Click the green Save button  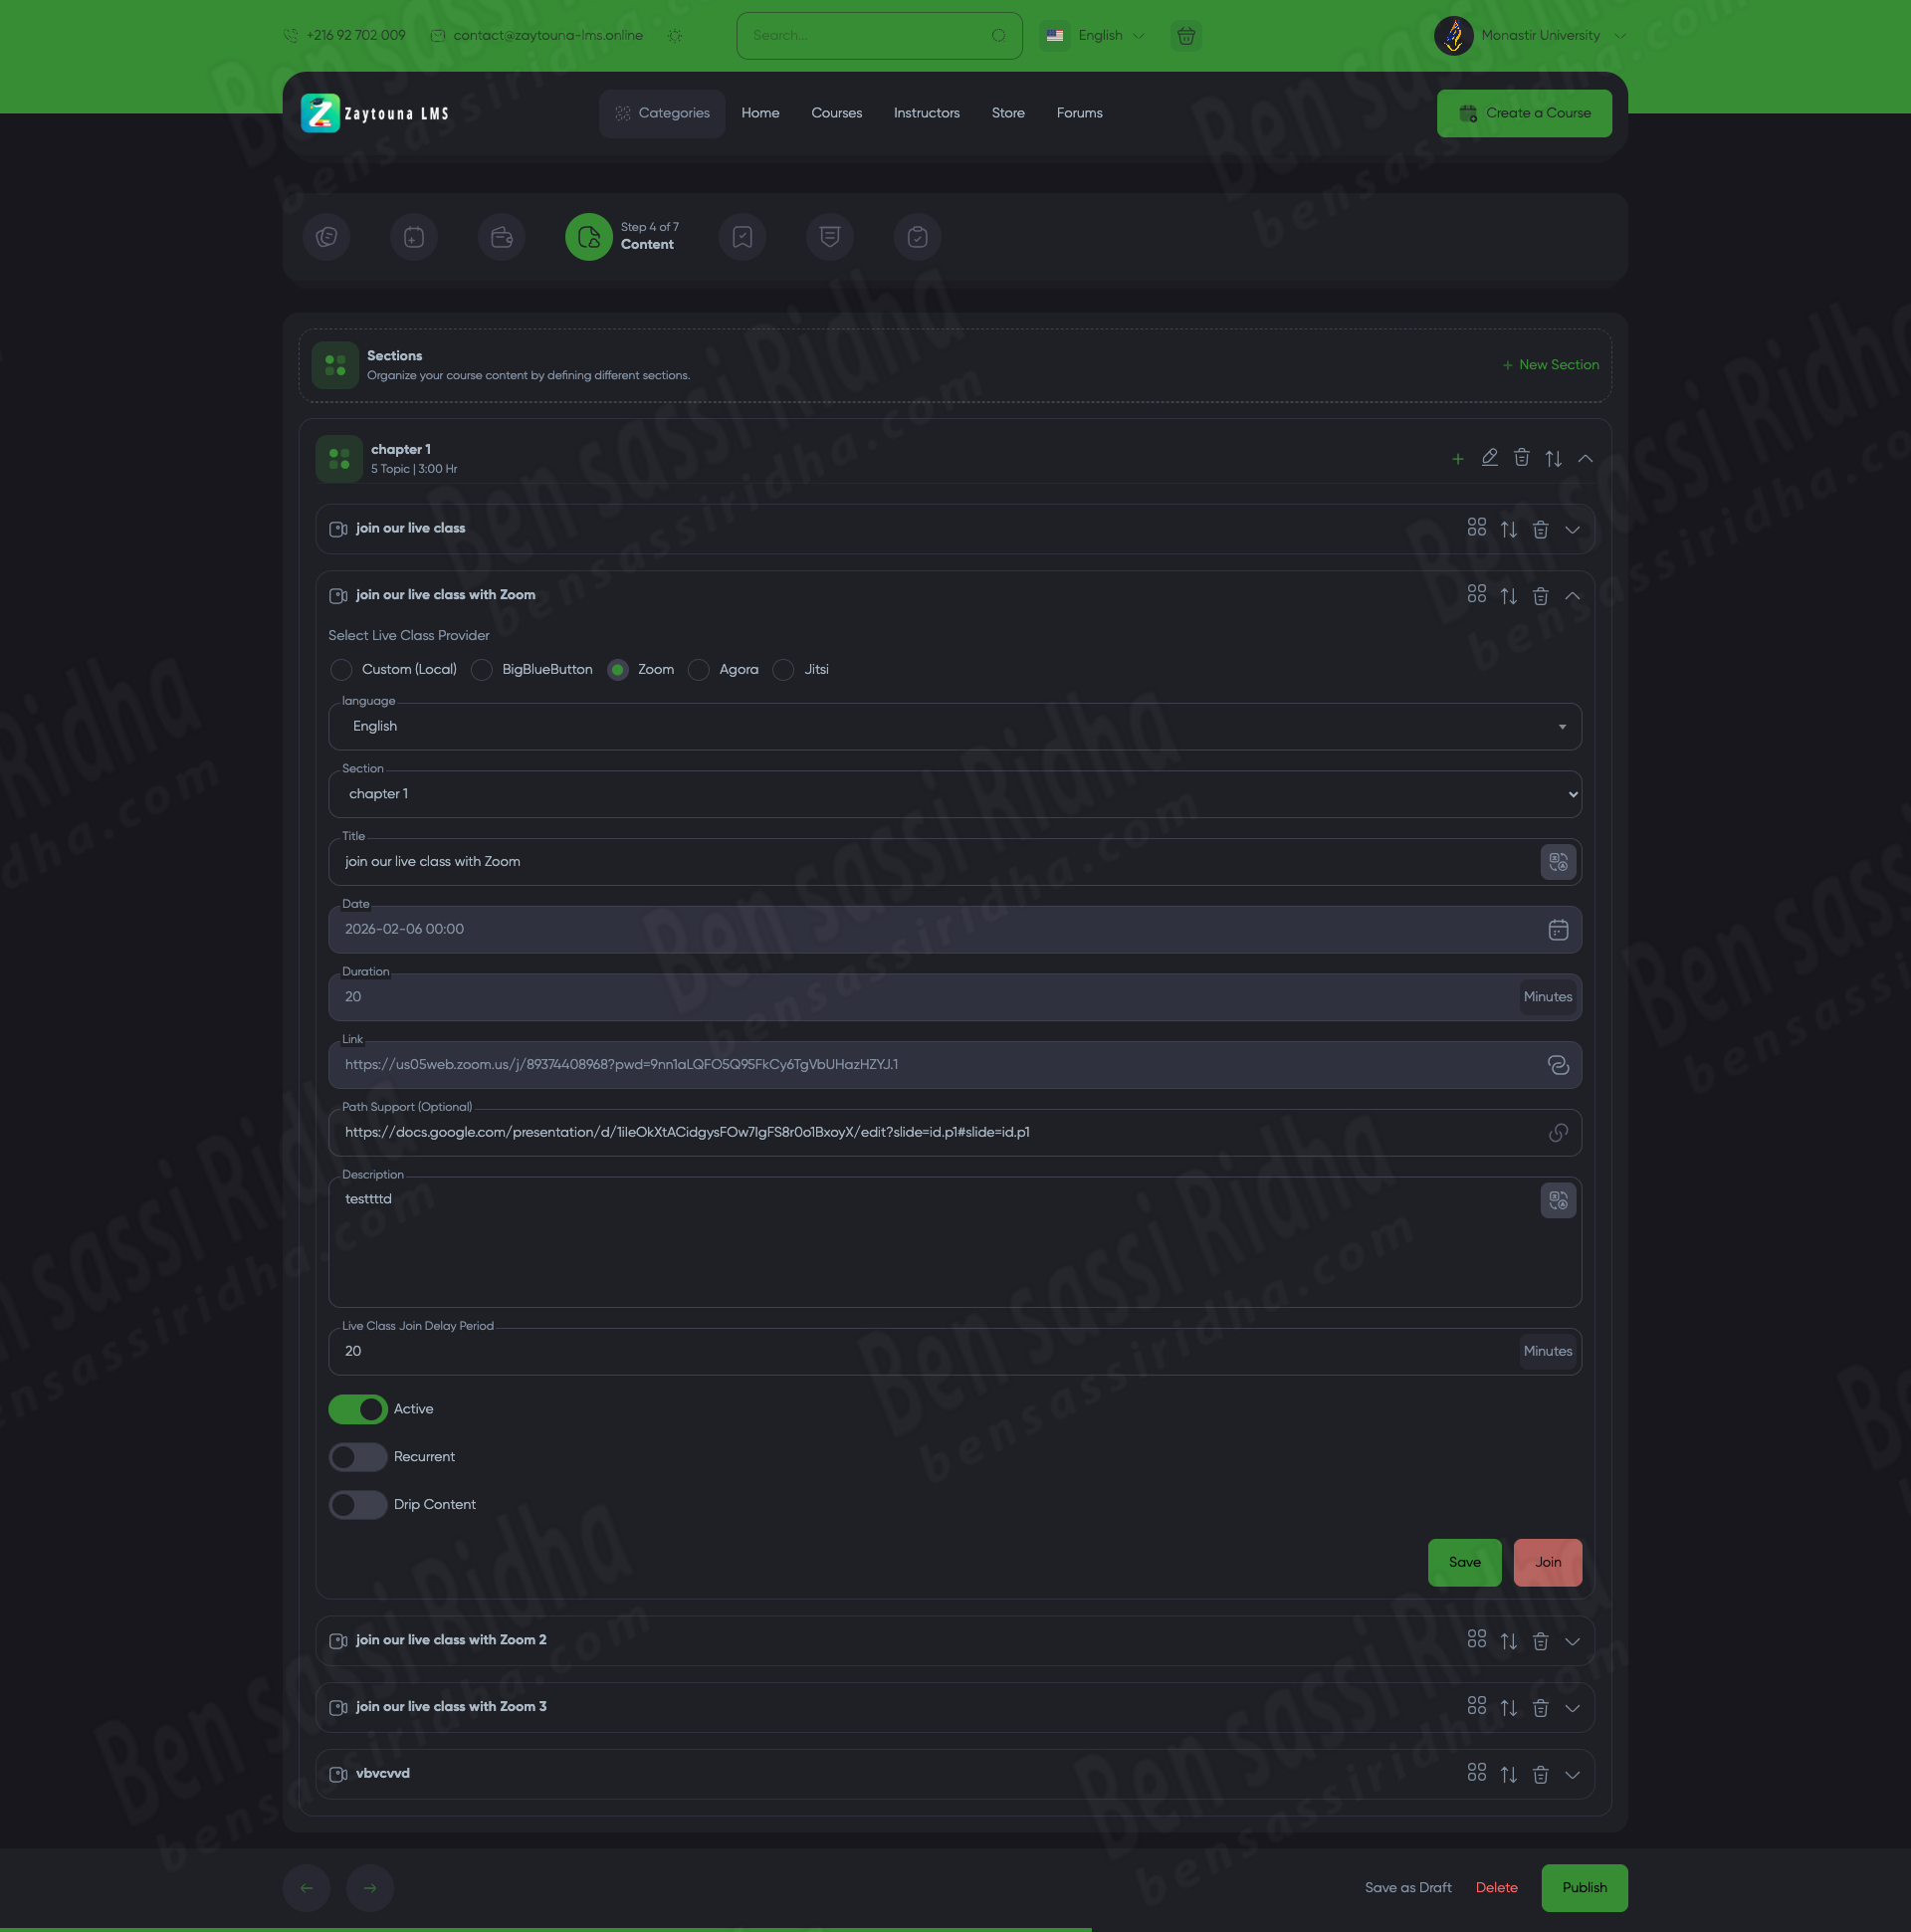point(1463,1563)
